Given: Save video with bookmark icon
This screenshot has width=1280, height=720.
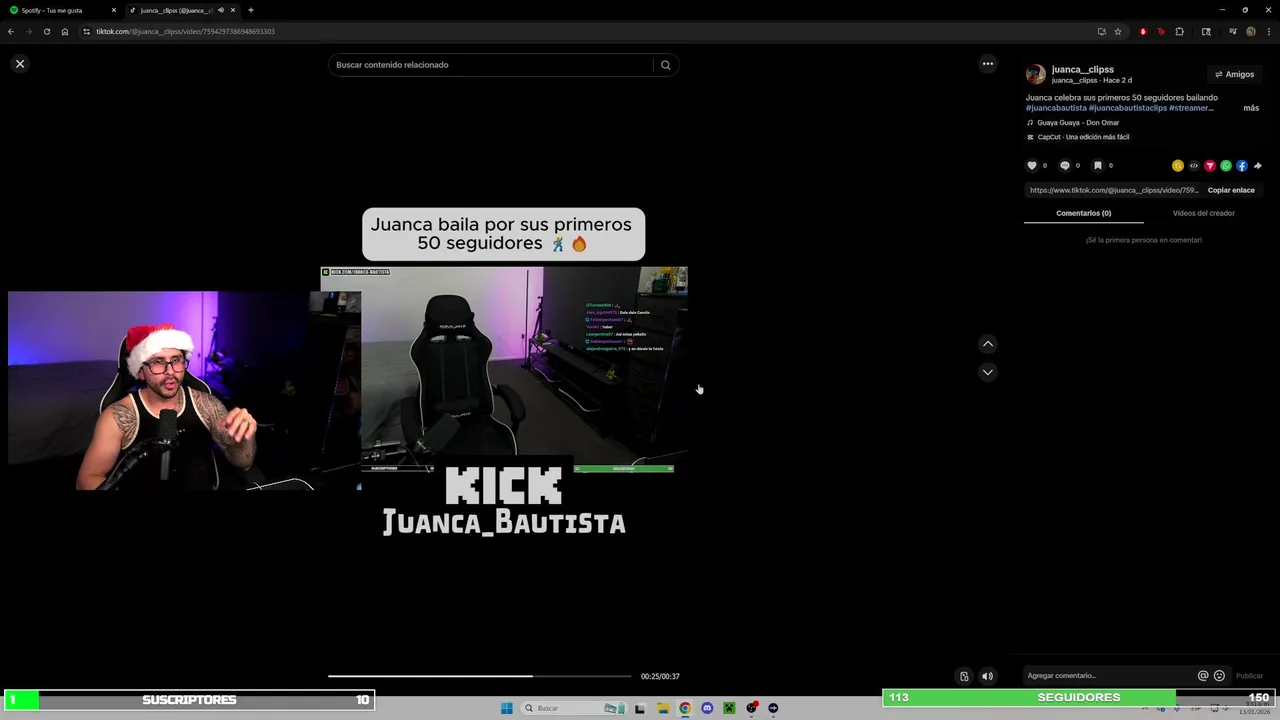Looking at the screenshot, I should click(x=1097, y=166).
